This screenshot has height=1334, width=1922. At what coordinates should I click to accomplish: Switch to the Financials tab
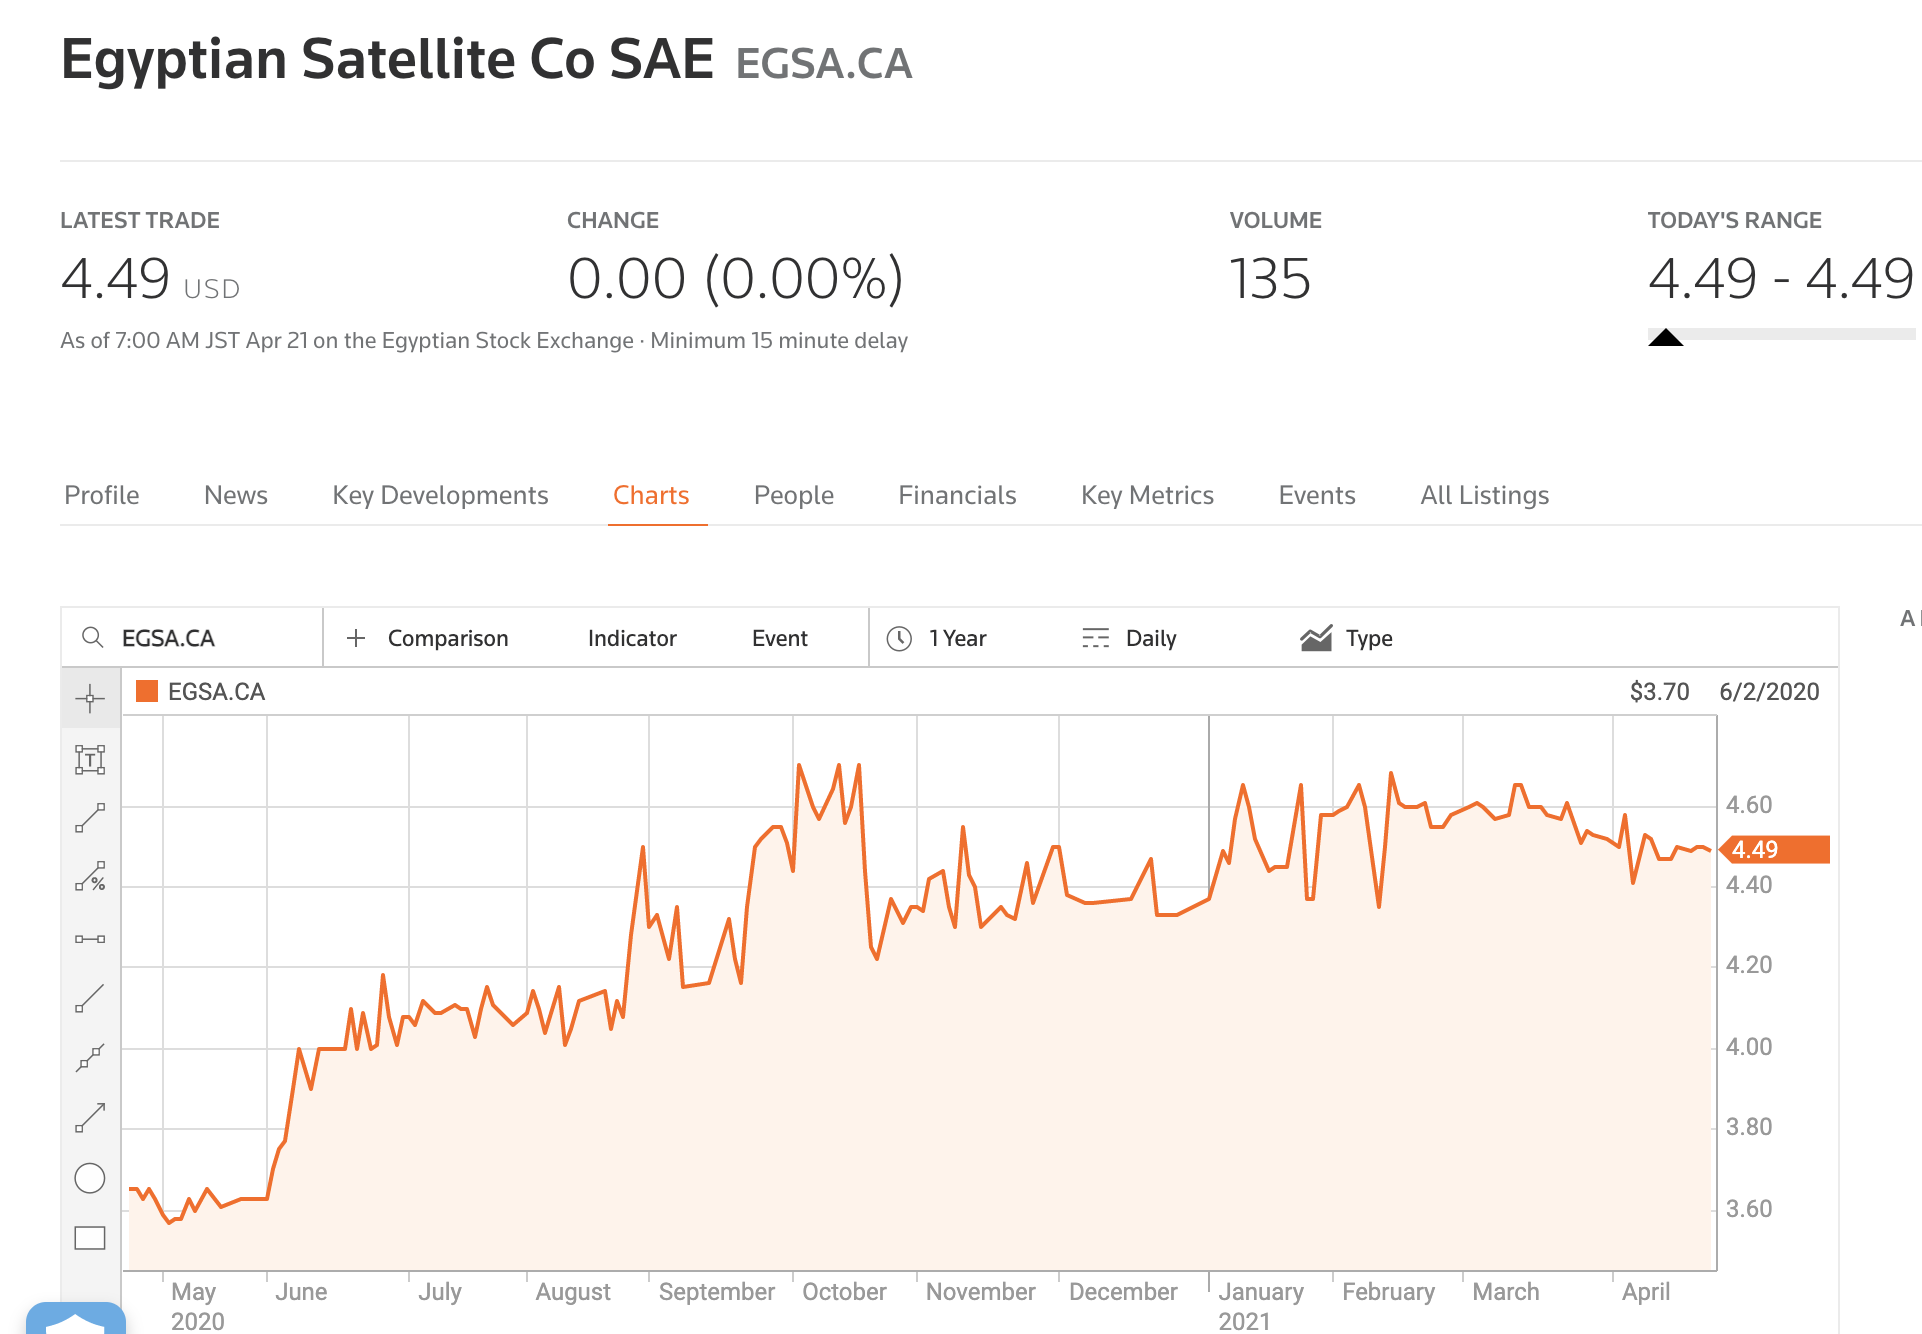(957, 495)
